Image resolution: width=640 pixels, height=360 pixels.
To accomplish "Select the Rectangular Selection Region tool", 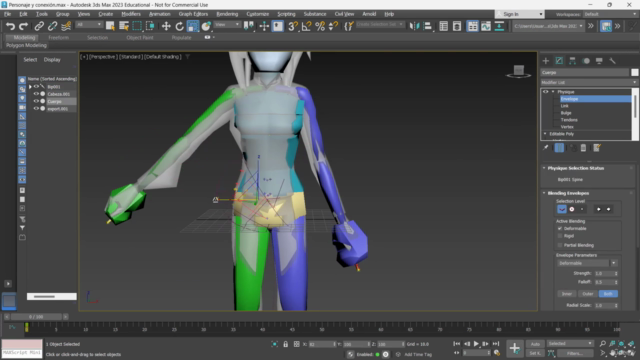I will click(x=137, y=26).
